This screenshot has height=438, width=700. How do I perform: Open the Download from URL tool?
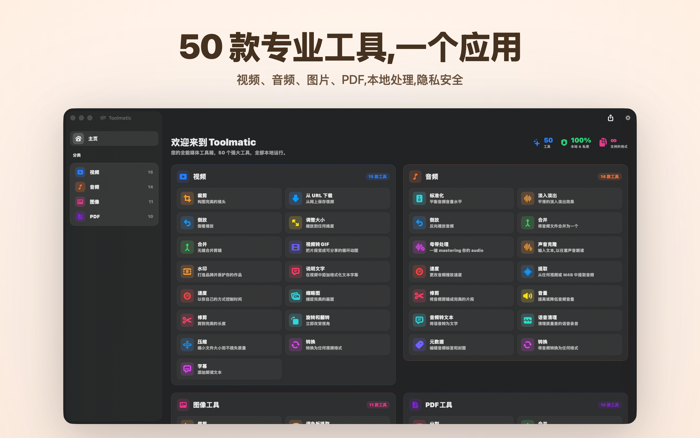click(338, 198)
